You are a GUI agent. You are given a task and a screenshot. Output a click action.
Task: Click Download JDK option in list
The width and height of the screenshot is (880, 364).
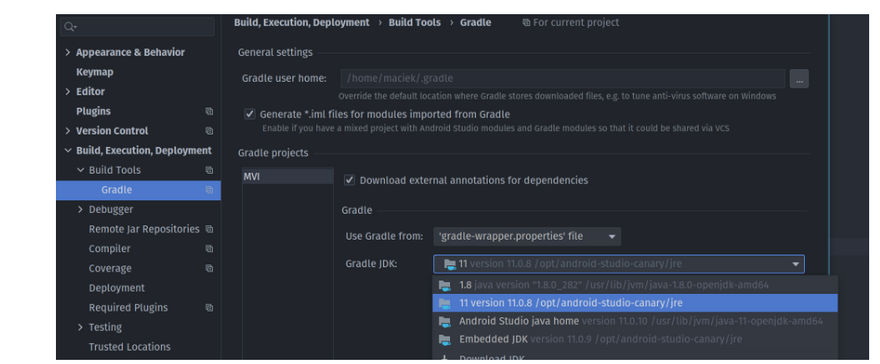click(x=635, y=356)
